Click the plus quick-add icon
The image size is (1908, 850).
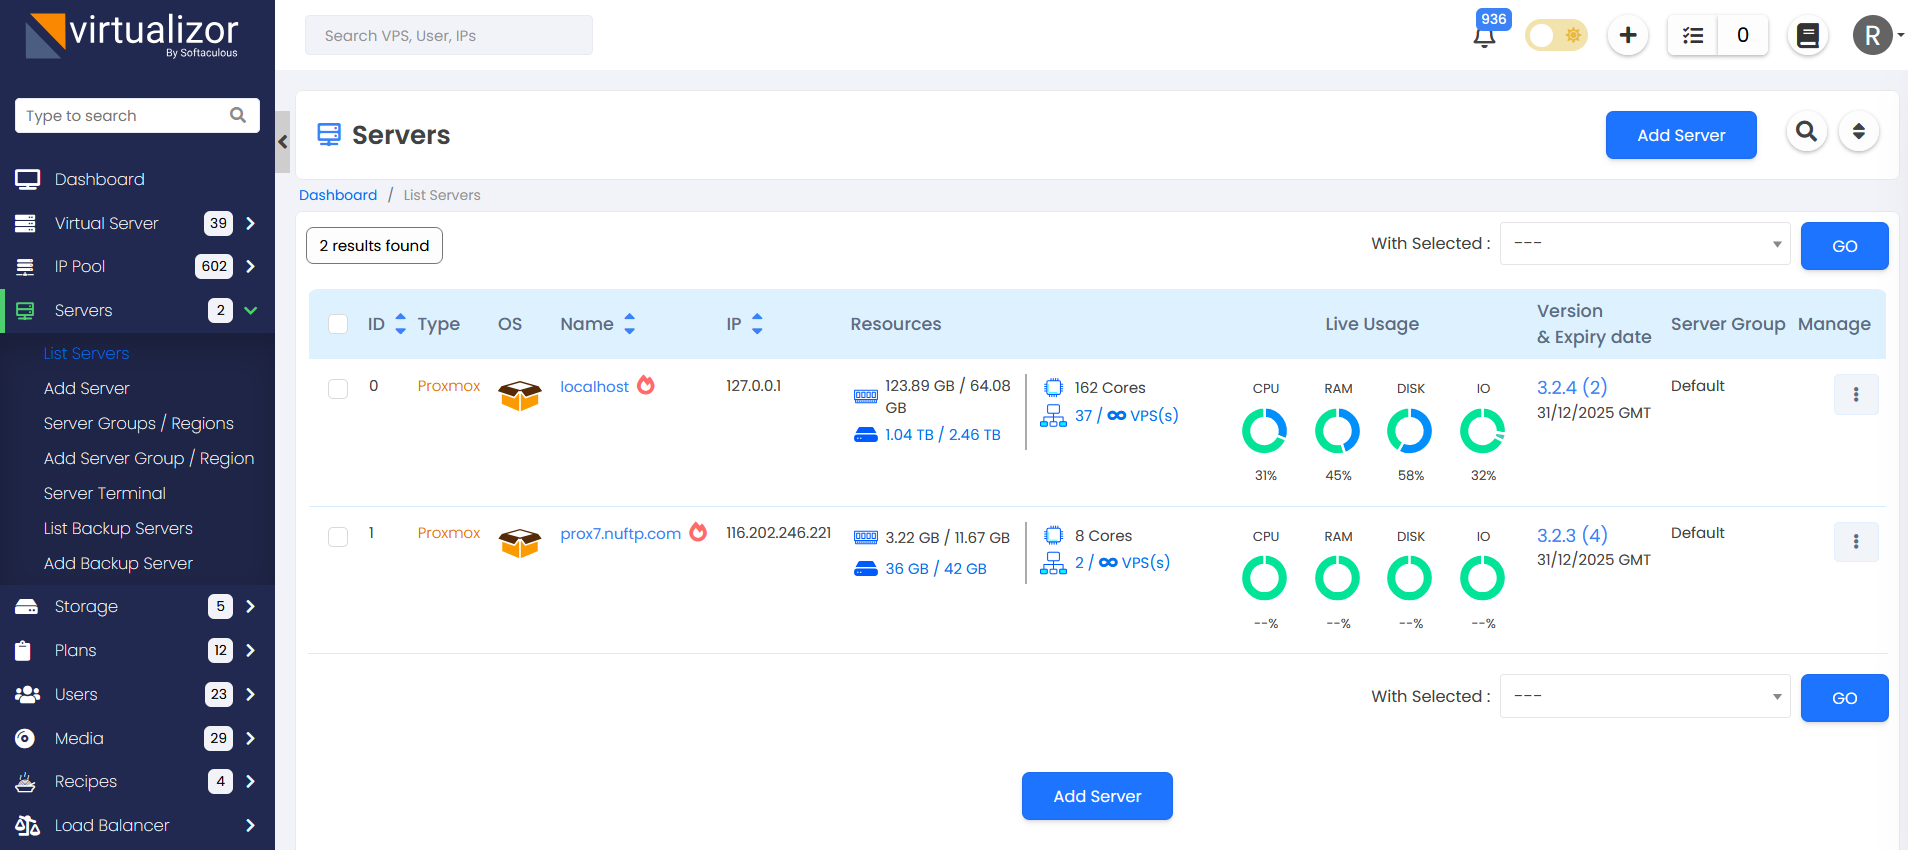[x=1628, y=36]
